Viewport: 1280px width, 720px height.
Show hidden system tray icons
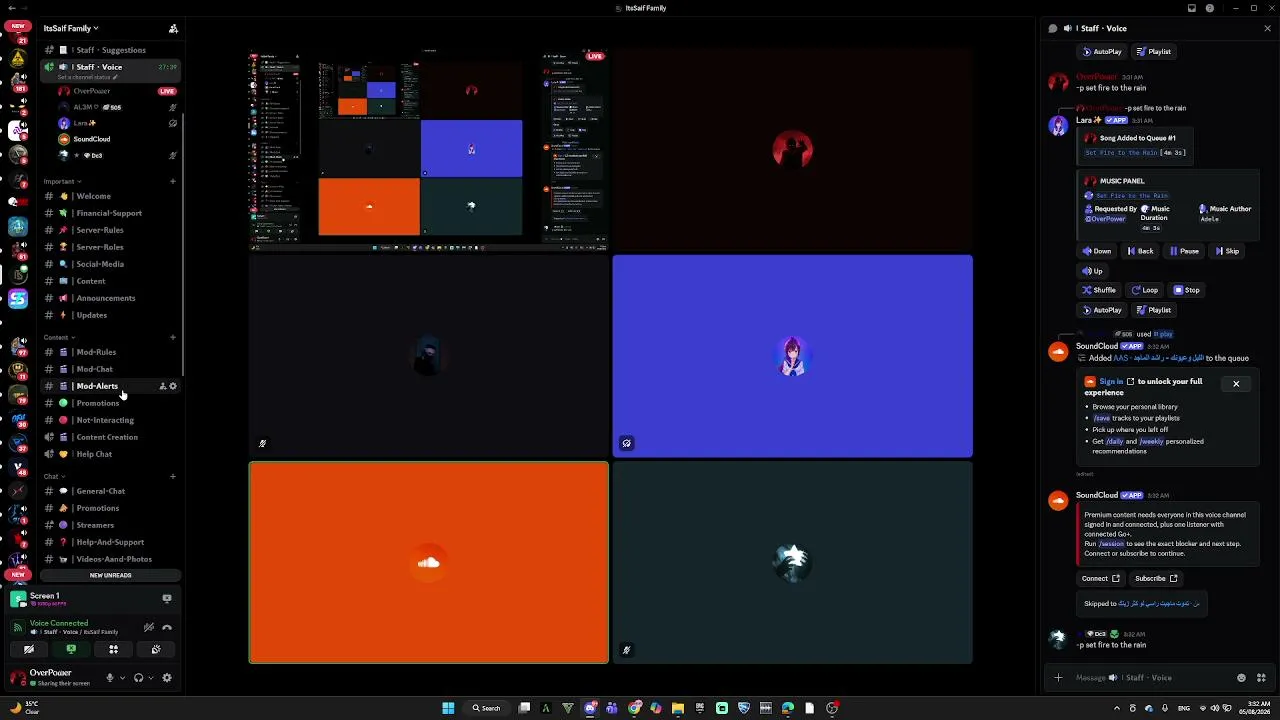(1117, 708)
